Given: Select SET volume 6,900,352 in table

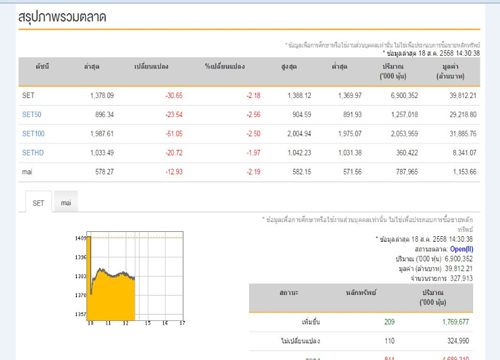Looking at the screenshot, I should click(x=404, y=96).
